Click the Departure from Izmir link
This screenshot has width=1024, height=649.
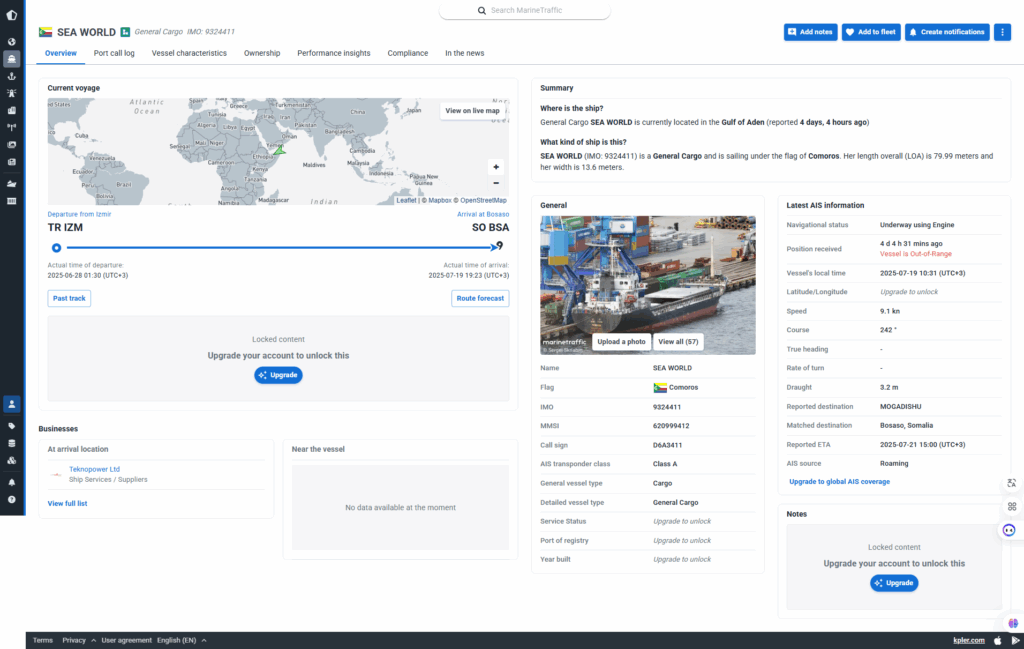[79, 214]
